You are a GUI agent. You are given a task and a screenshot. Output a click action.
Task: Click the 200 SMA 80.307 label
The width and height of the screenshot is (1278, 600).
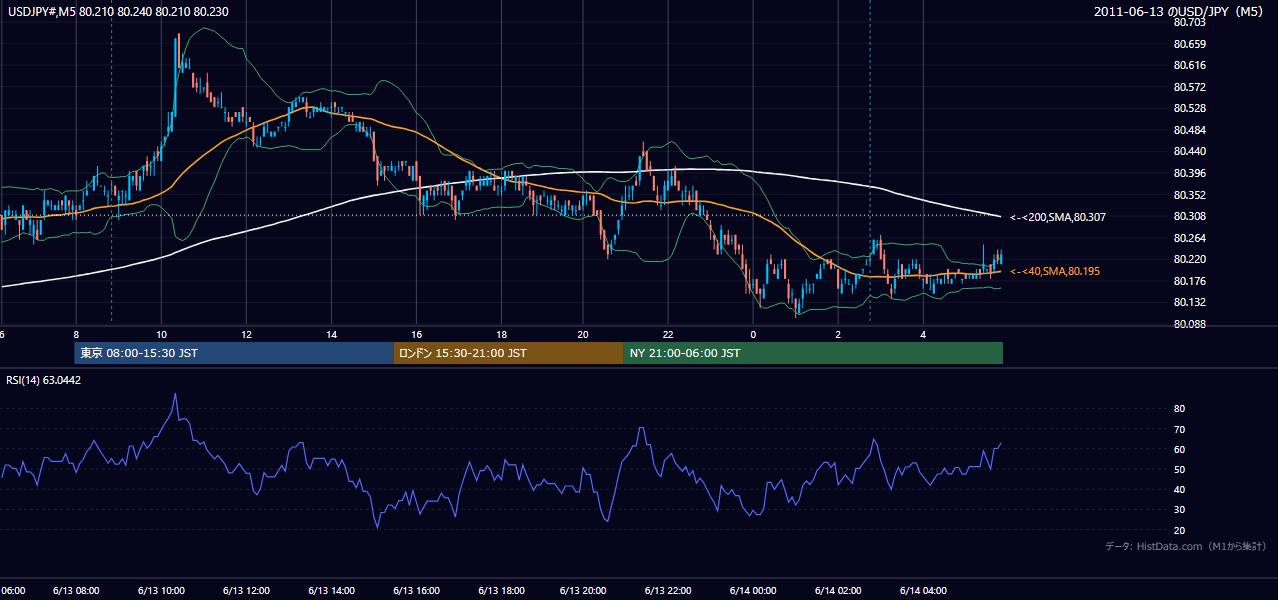(x=1057, y=217)
